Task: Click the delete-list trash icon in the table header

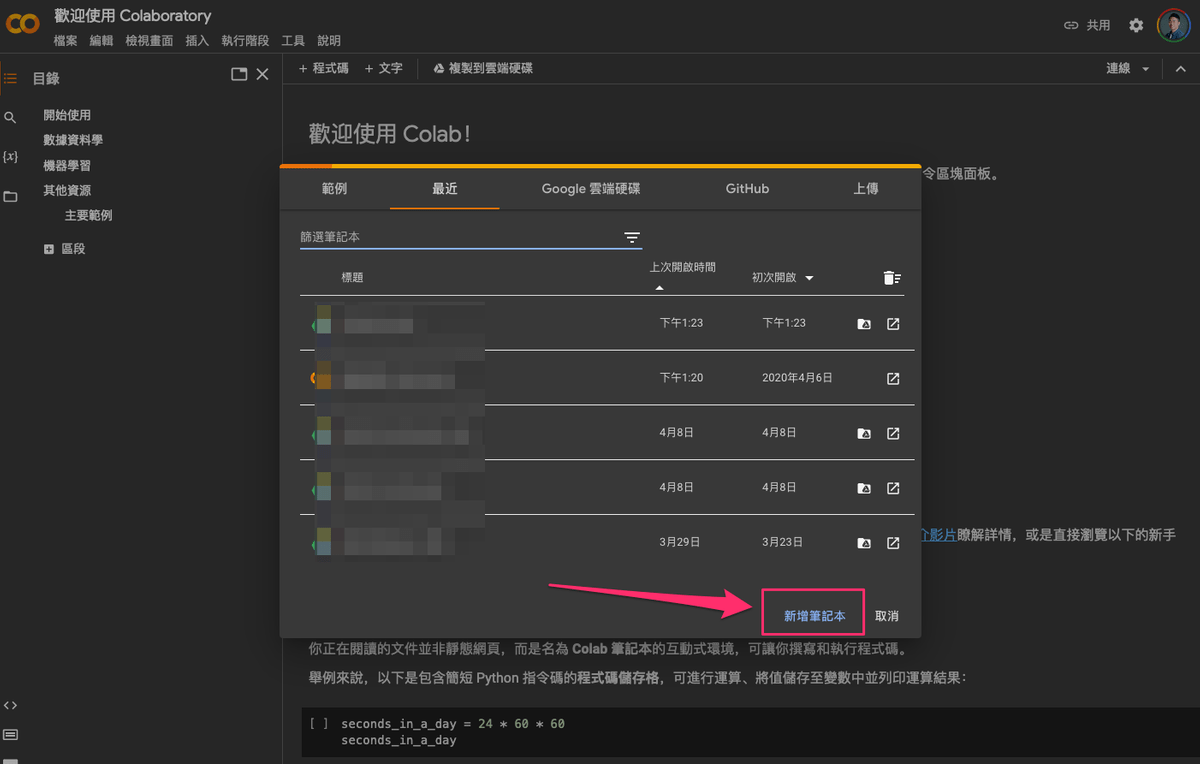Action: tap(893, 278)
